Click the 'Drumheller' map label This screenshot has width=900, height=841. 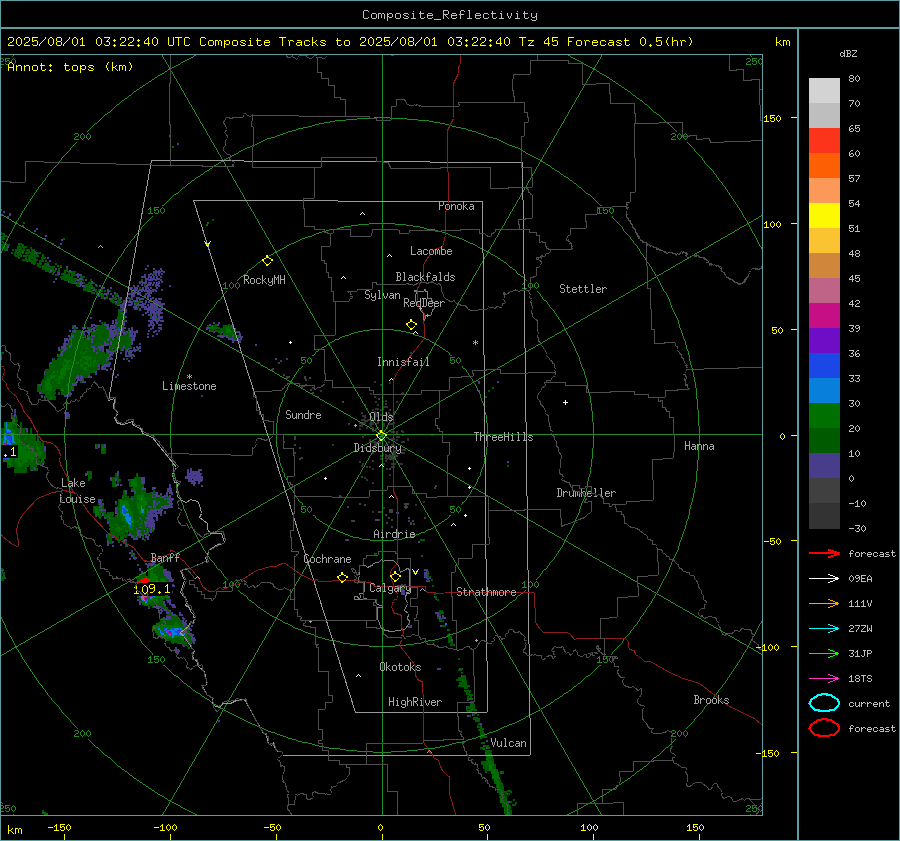click(x=586, y=493)
